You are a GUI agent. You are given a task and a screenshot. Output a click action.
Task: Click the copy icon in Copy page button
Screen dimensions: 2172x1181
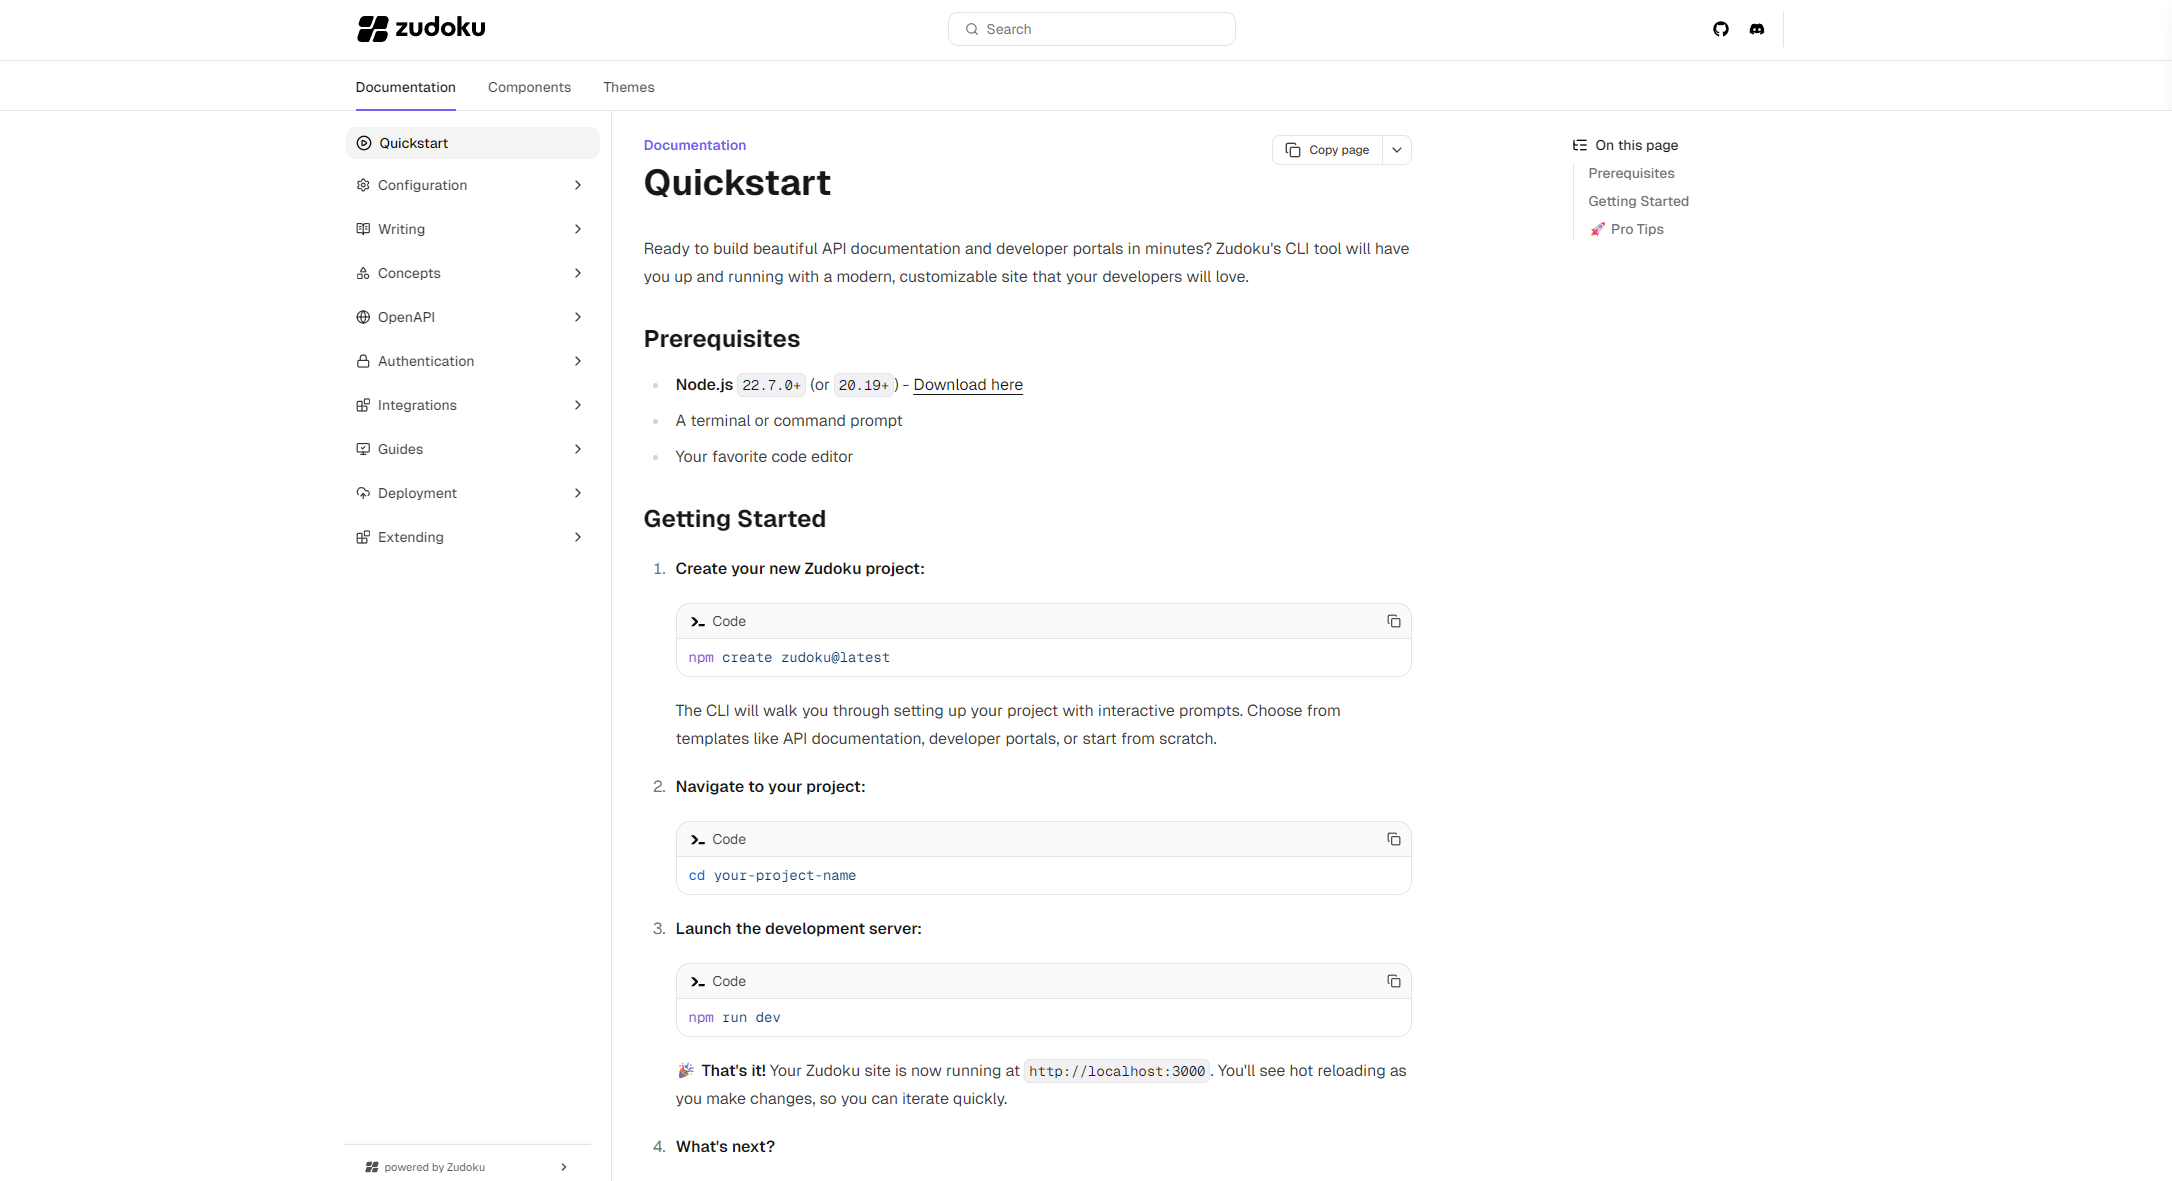pyautogui.click(x=1293, y=150)
